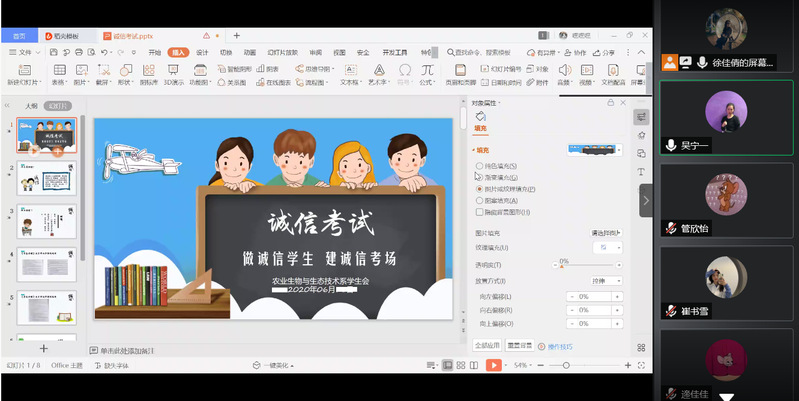Select the 纯色填充 solid fill option

point(480,166)
